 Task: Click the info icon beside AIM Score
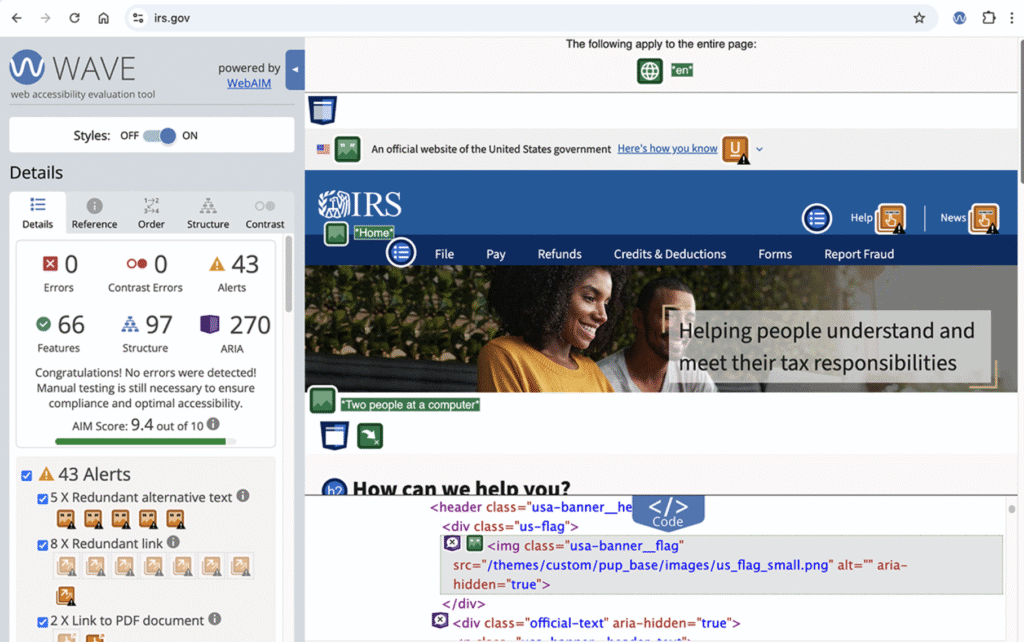213,424
